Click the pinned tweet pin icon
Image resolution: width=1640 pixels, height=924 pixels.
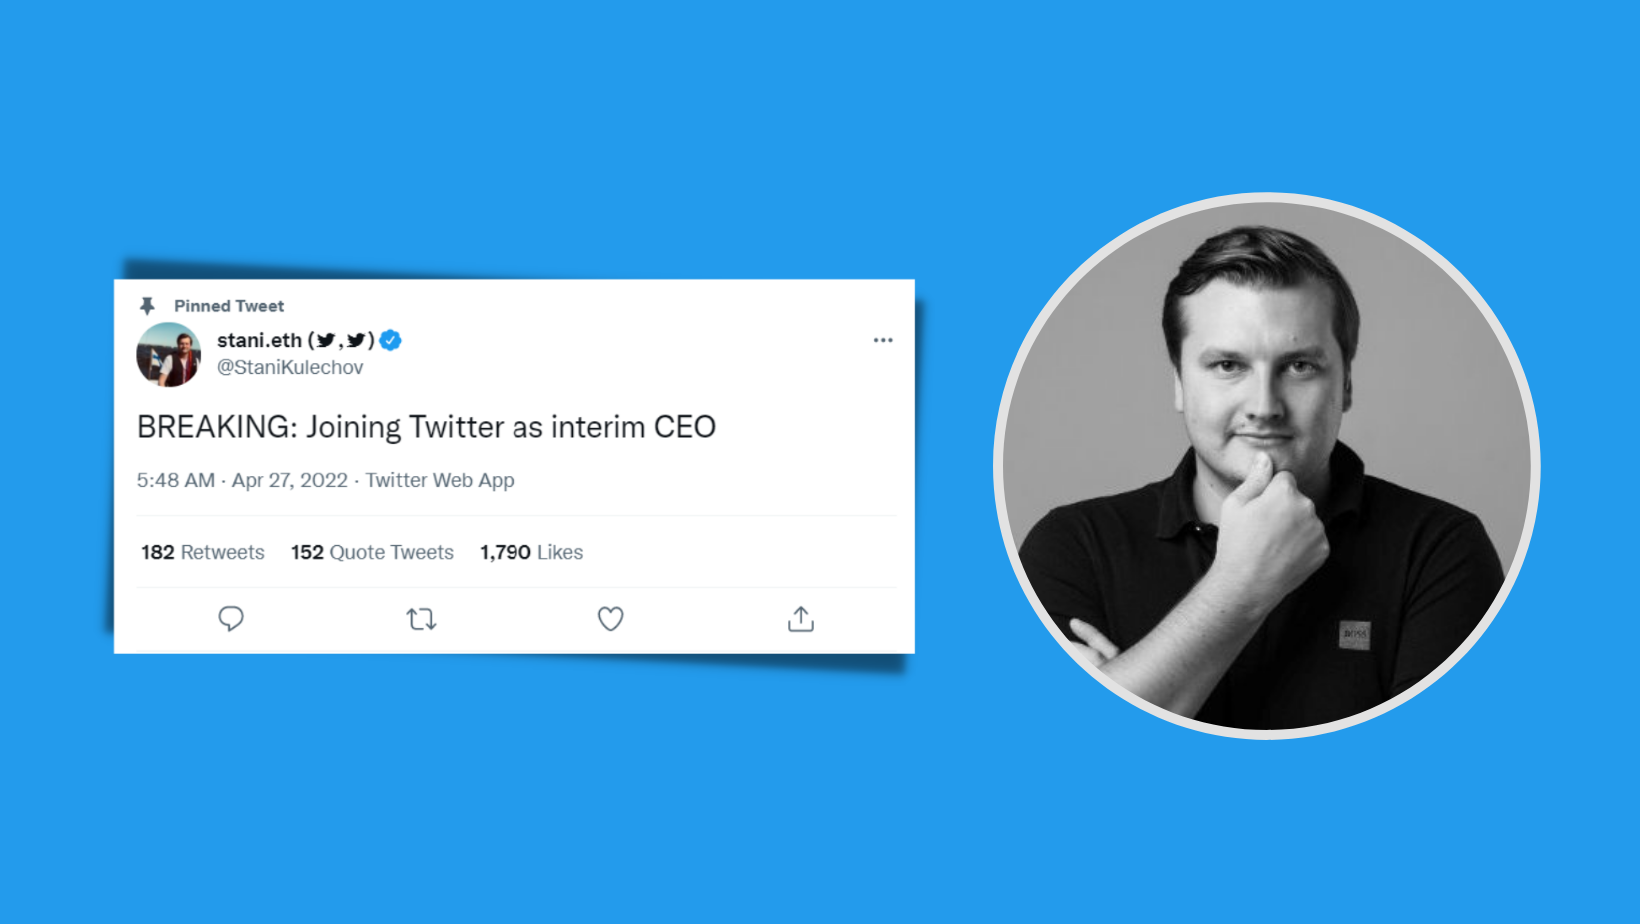coord(149,304)
